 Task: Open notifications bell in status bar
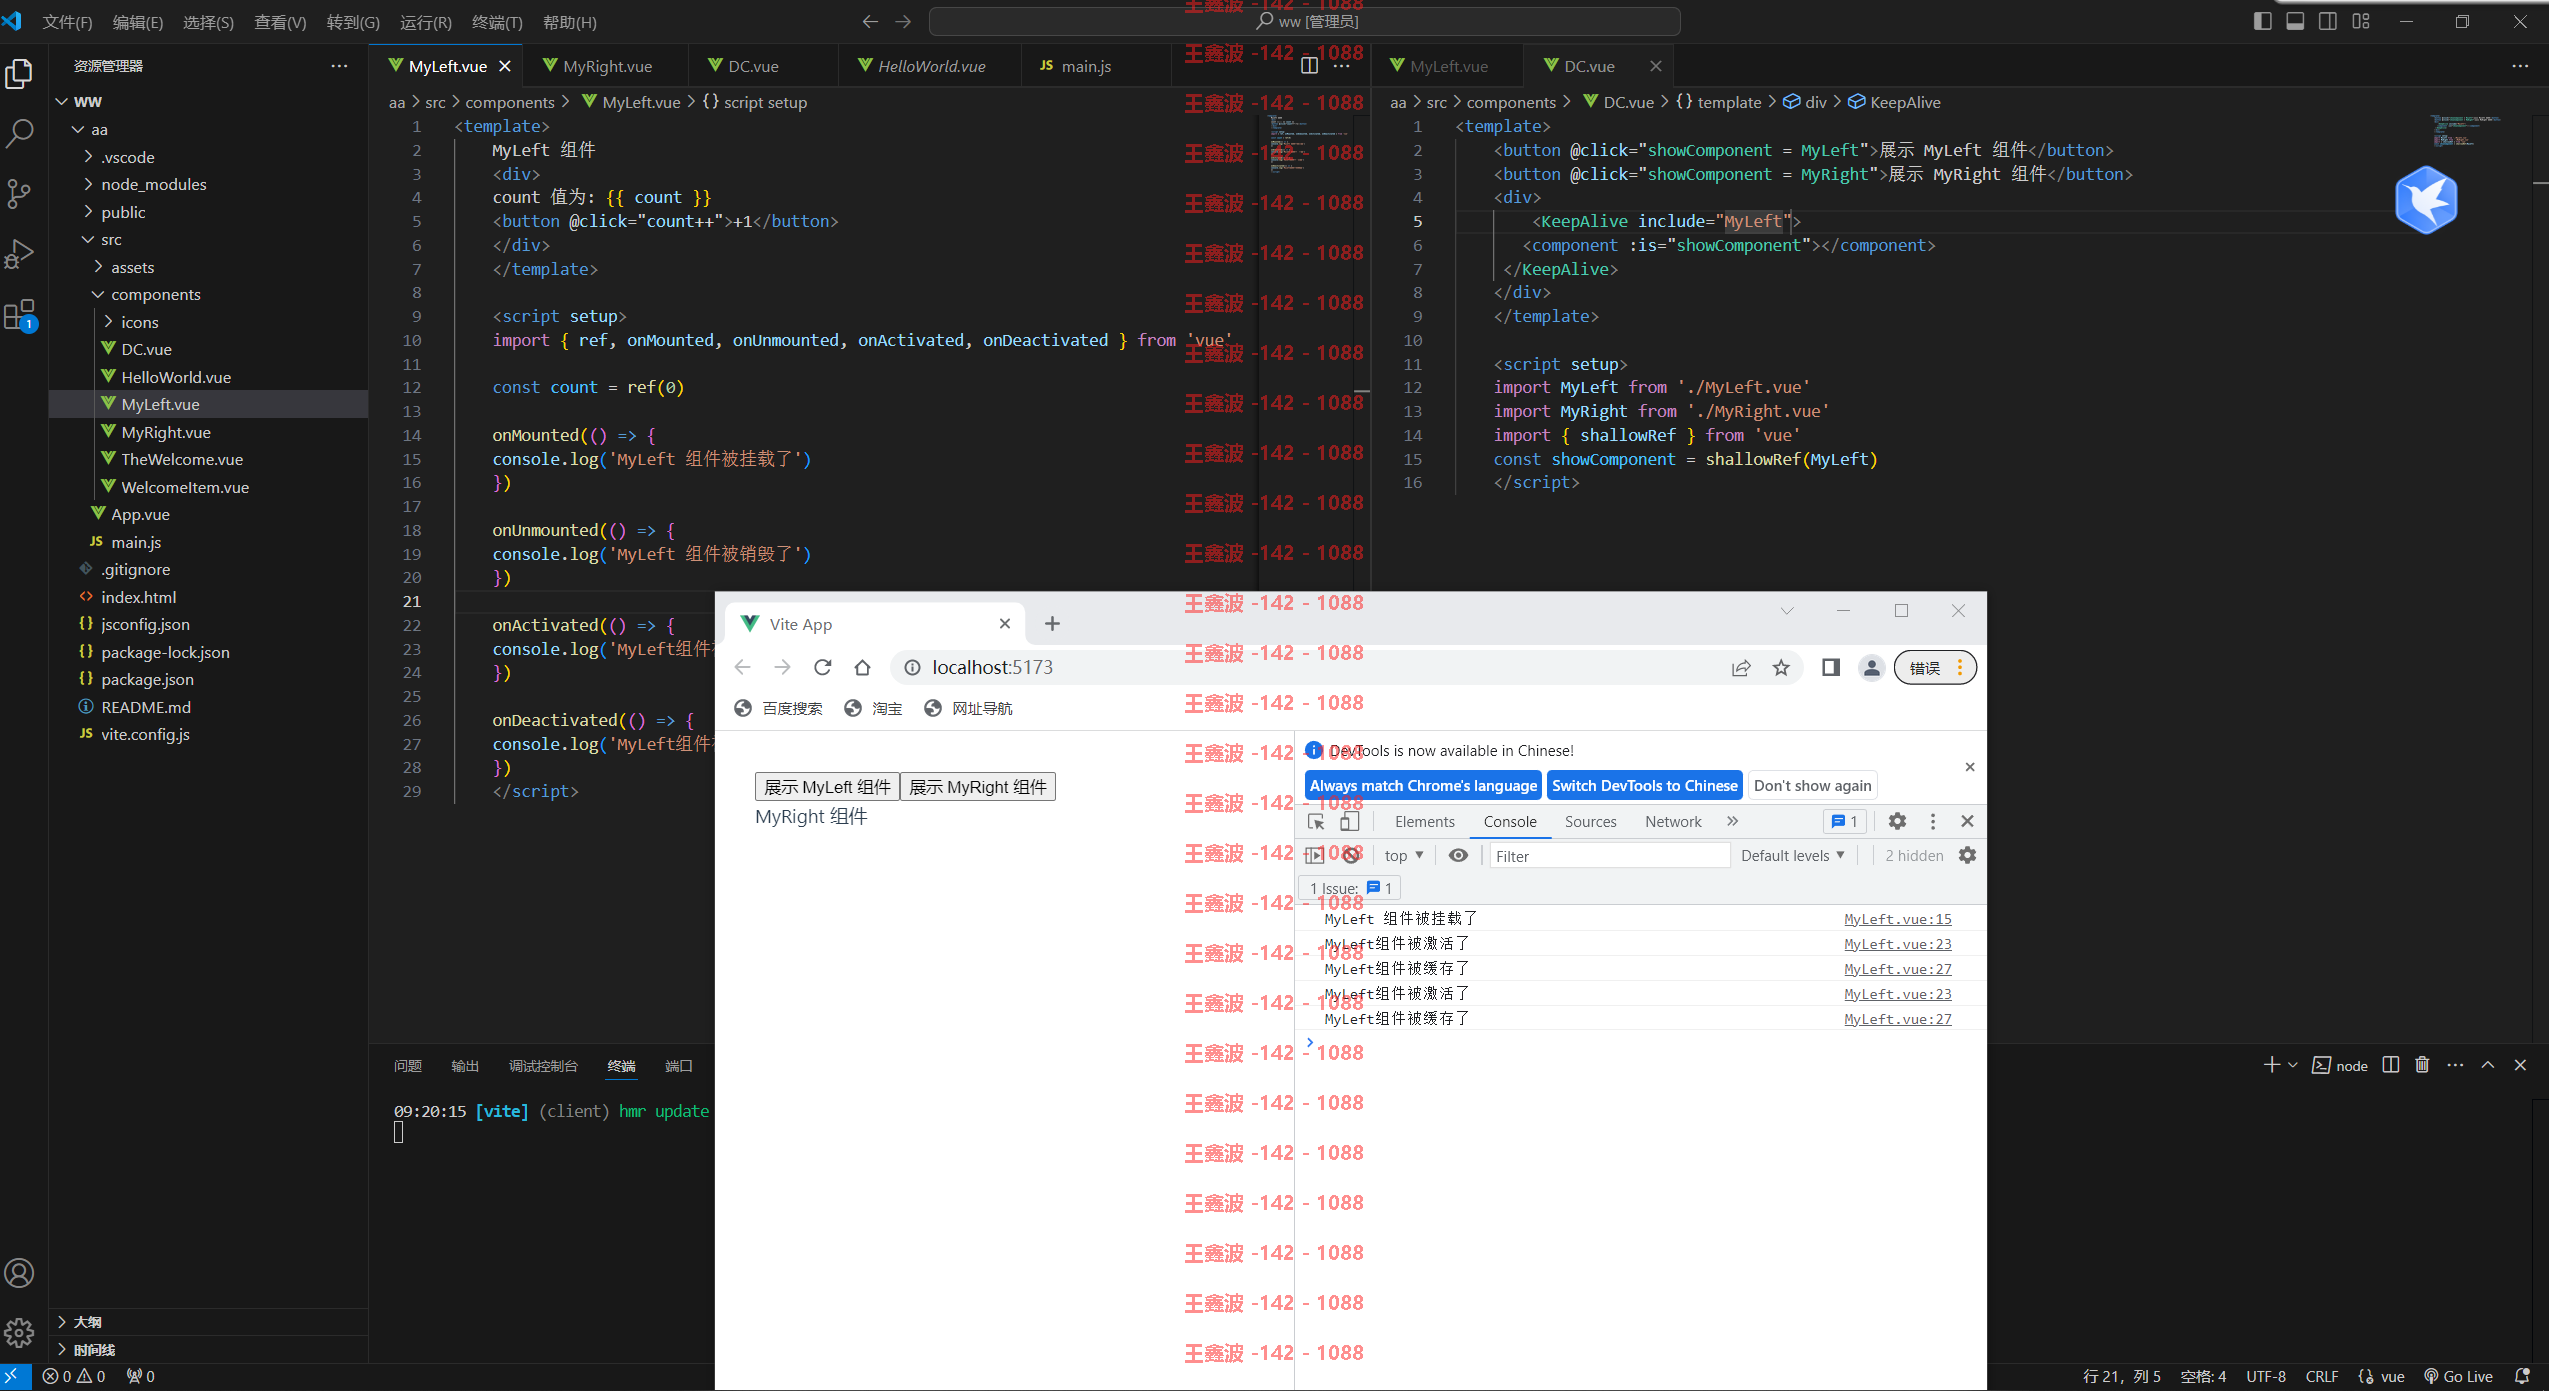[2522, 1376]
